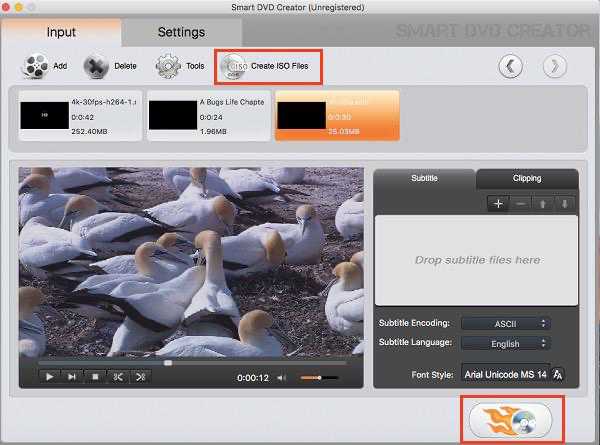Select the highlighted orange video clip
Image resolution: width=600 pixels, height=445 pixels.
tap(338, 116)
